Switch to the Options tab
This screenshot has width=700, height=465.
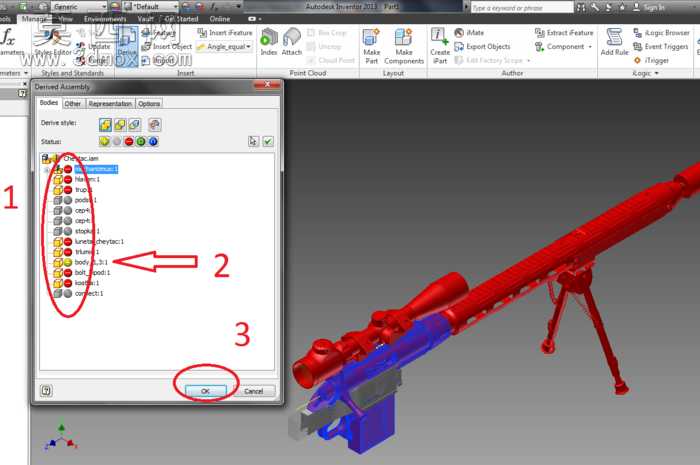pos(149,104)
